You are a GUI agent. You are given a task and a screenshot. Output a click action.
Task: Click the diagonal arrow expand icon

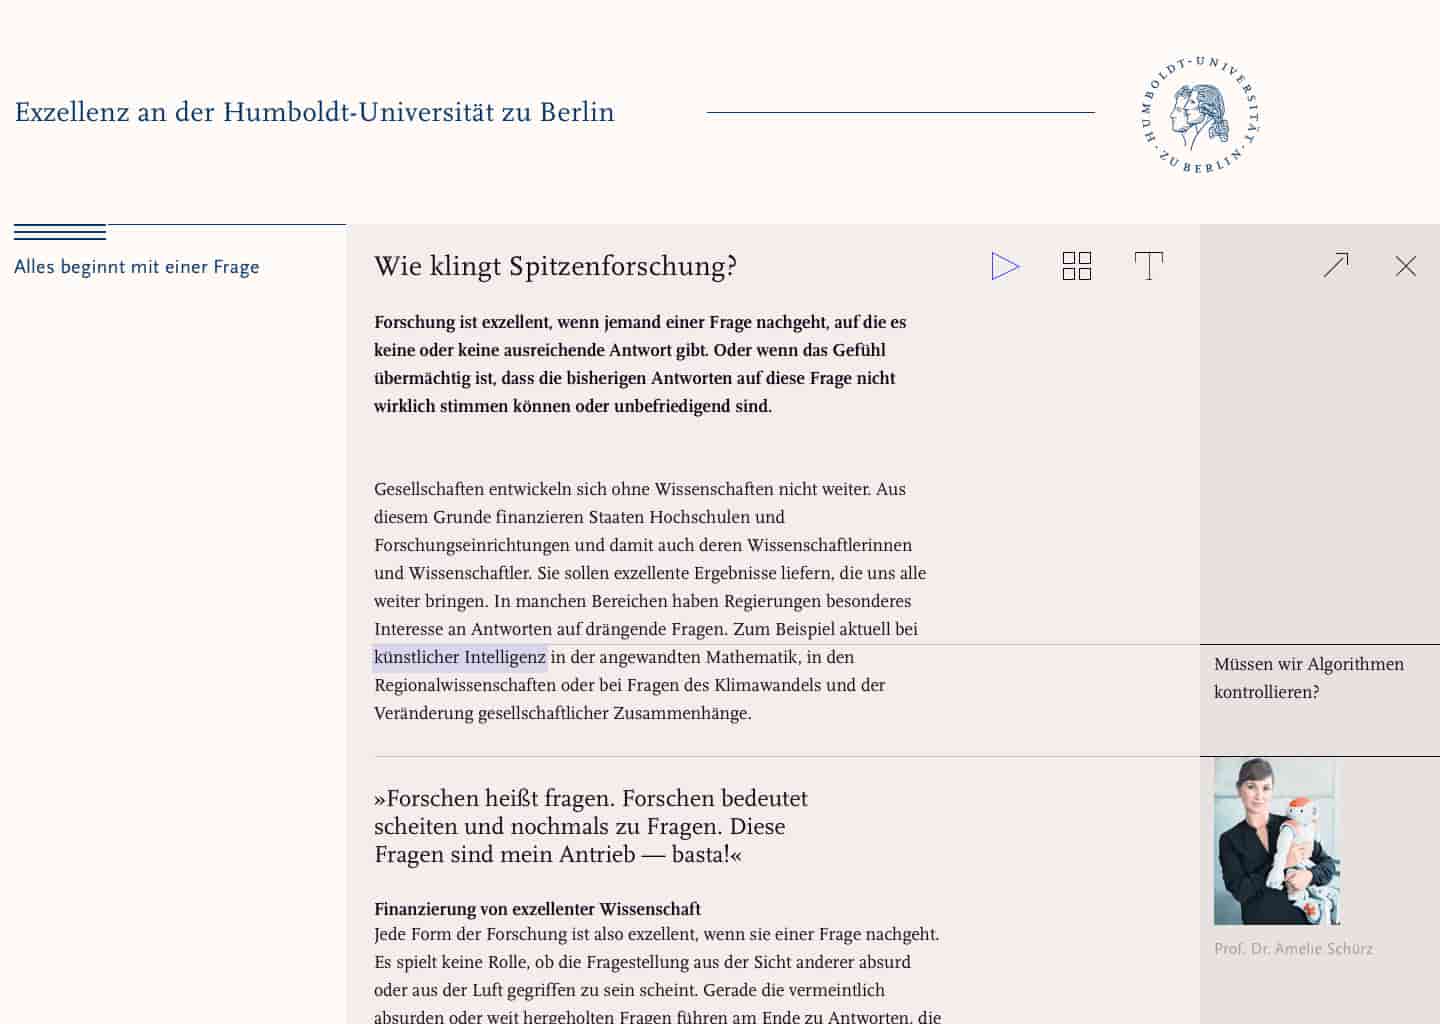click(x=1336, y=265)
